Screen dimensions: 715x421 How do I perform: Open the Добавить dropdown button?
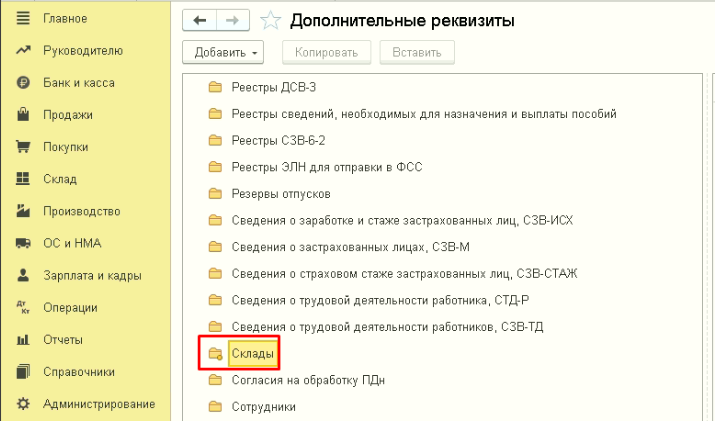click(223, 52)
